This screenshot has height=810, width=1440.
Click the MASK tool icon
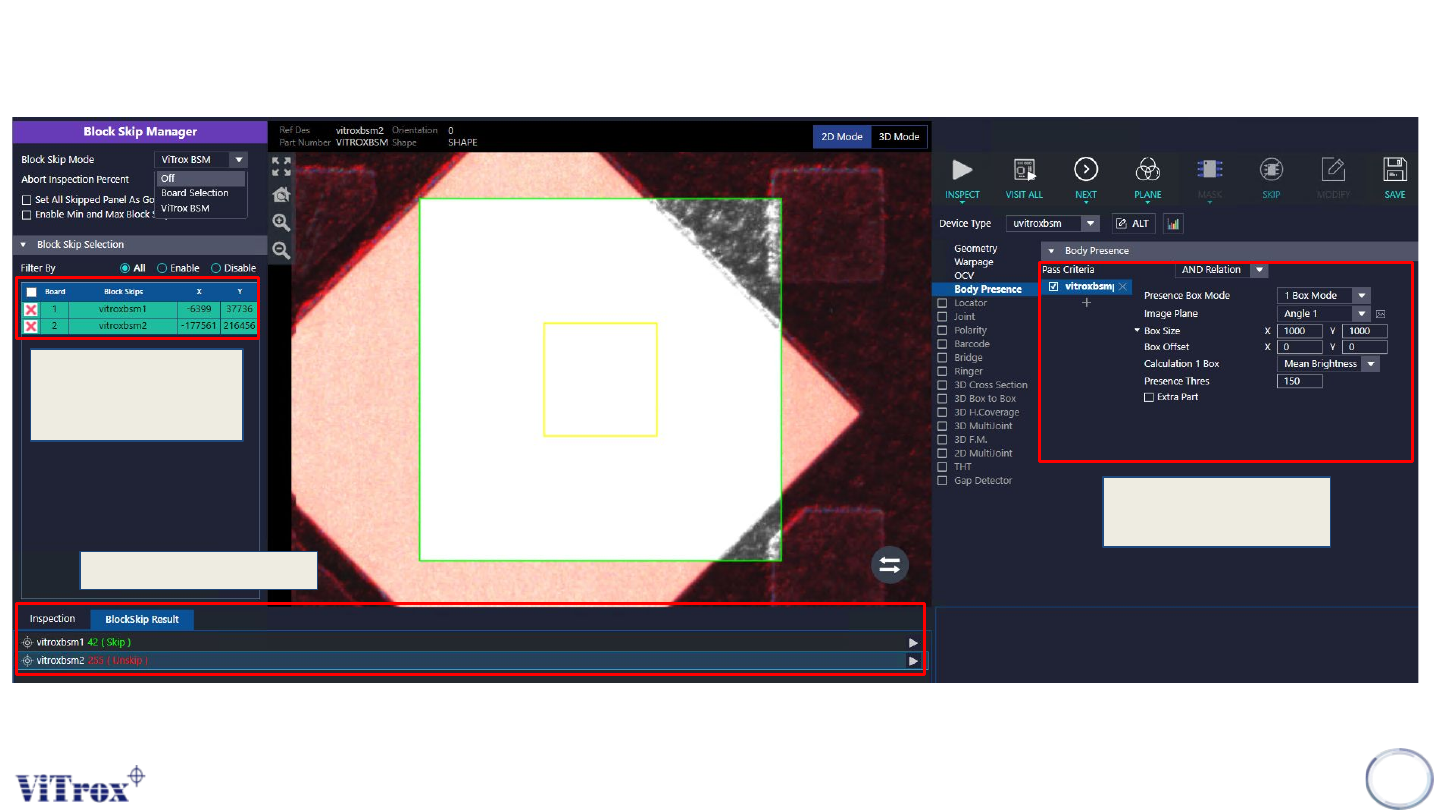[x=1209, y=170]
